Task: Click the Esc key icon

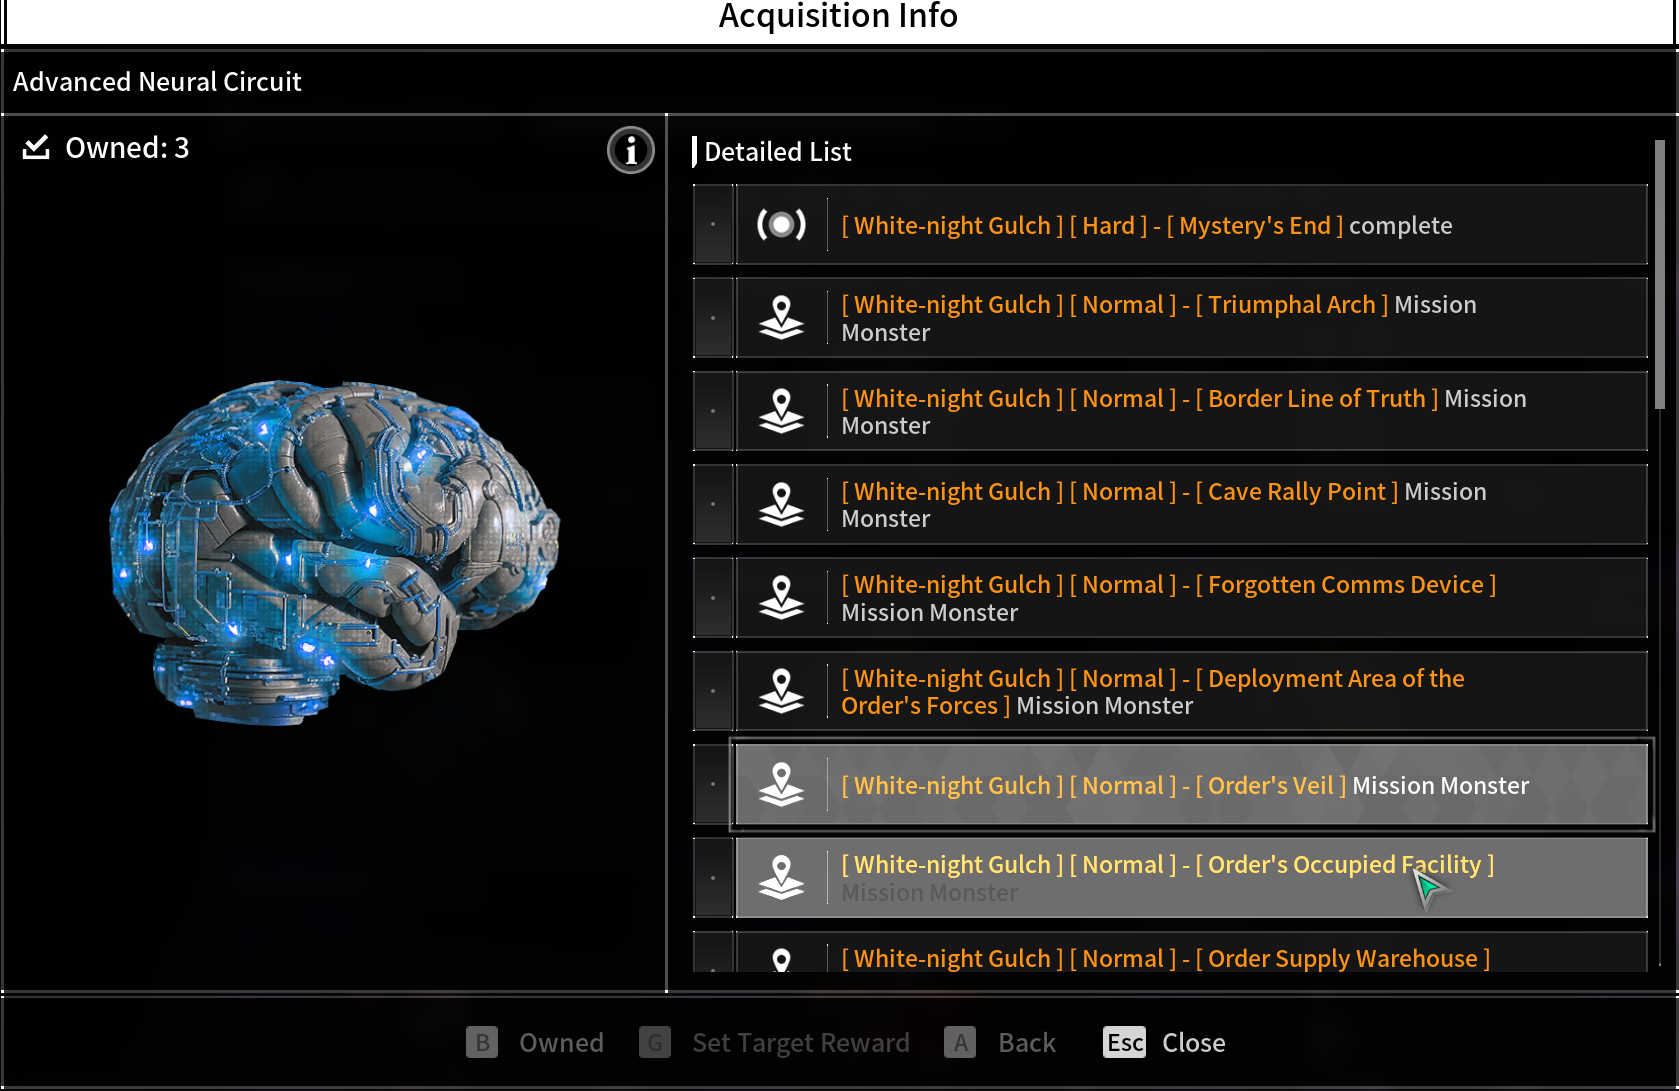Action: pyautogui.click(x=1125, y=1043)
